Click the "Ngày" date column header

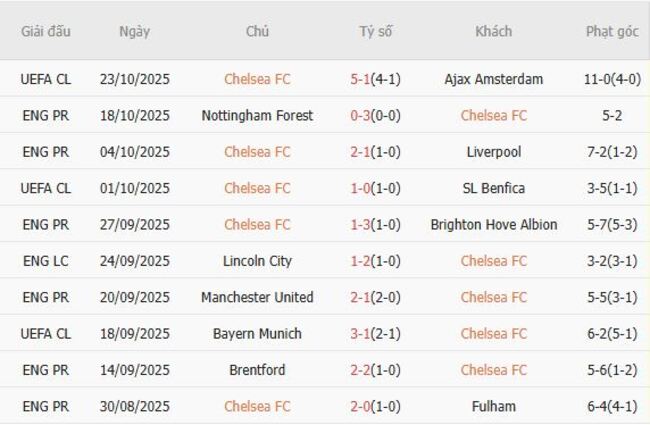134,31
